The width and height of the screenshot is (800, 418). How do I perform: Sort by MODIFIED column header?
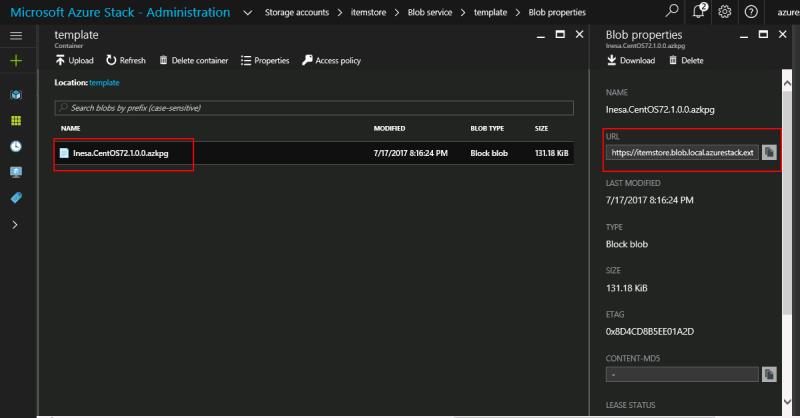pos(389,129)
